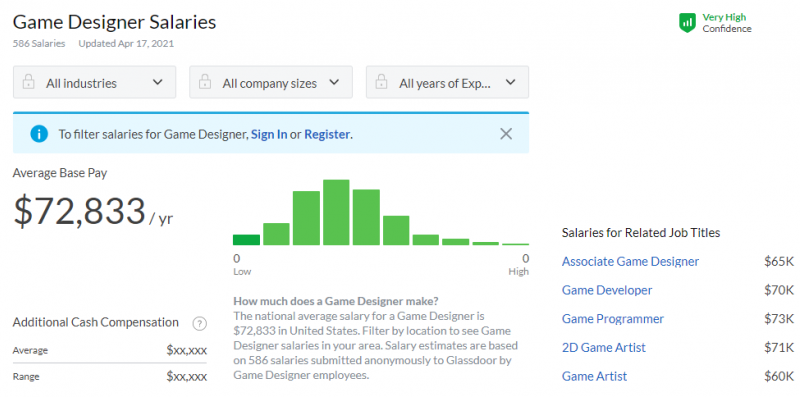Open the Game Programmer salary link
The width and height of the screenshot is (800, 397).
tap(613, 319)
